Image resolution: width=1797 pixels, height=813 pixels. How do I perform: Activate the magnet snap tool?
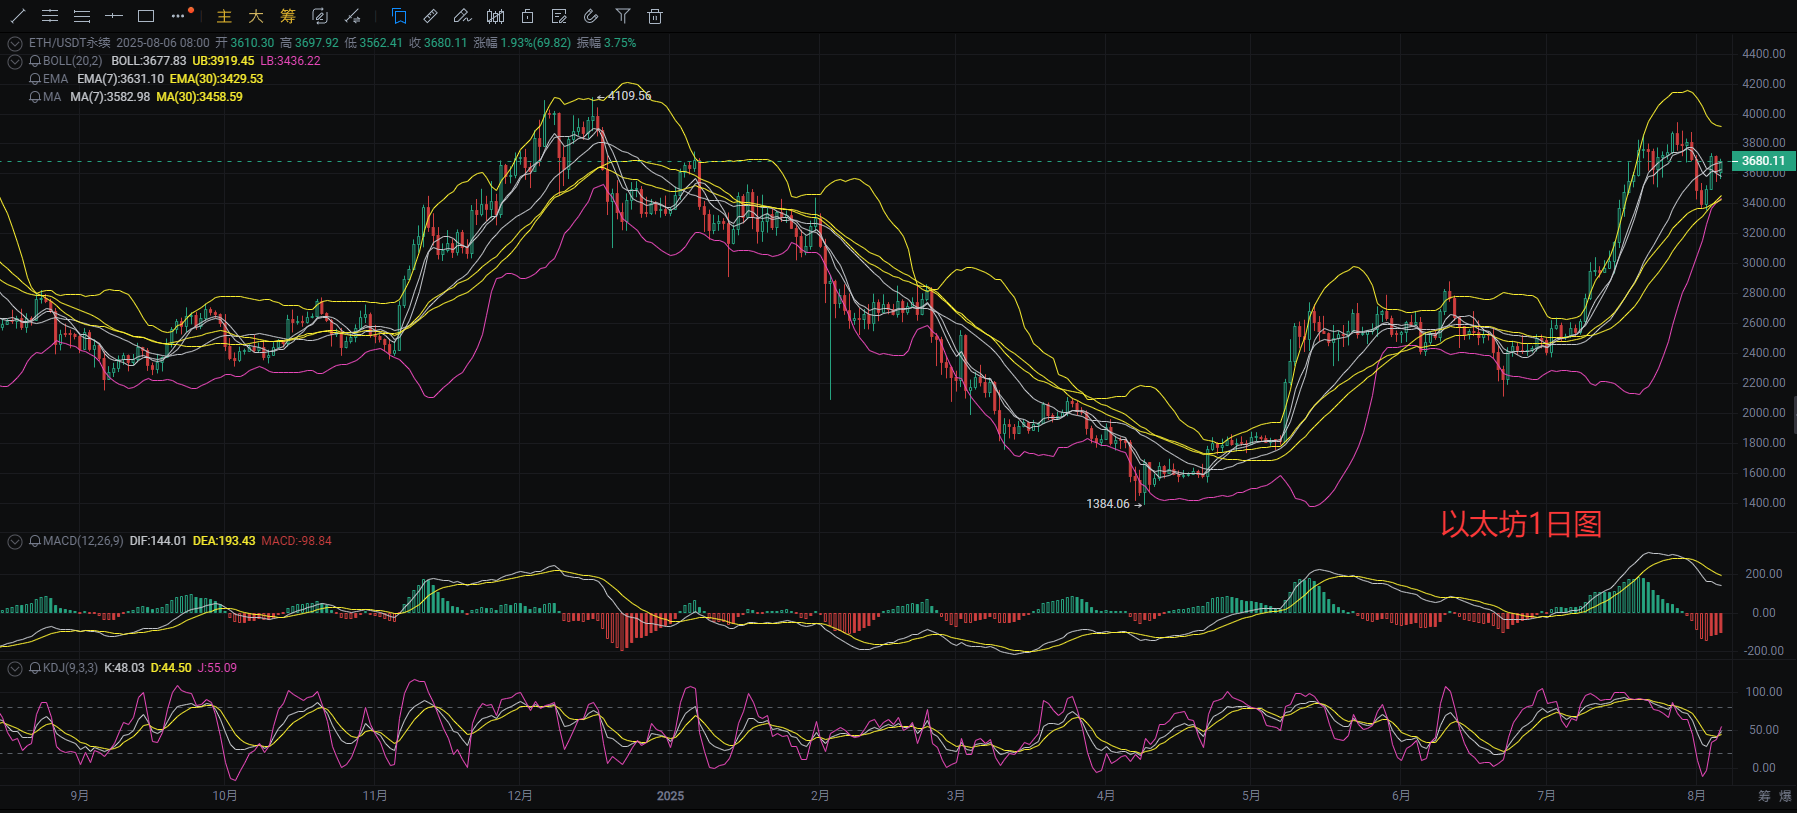(591, 16)
